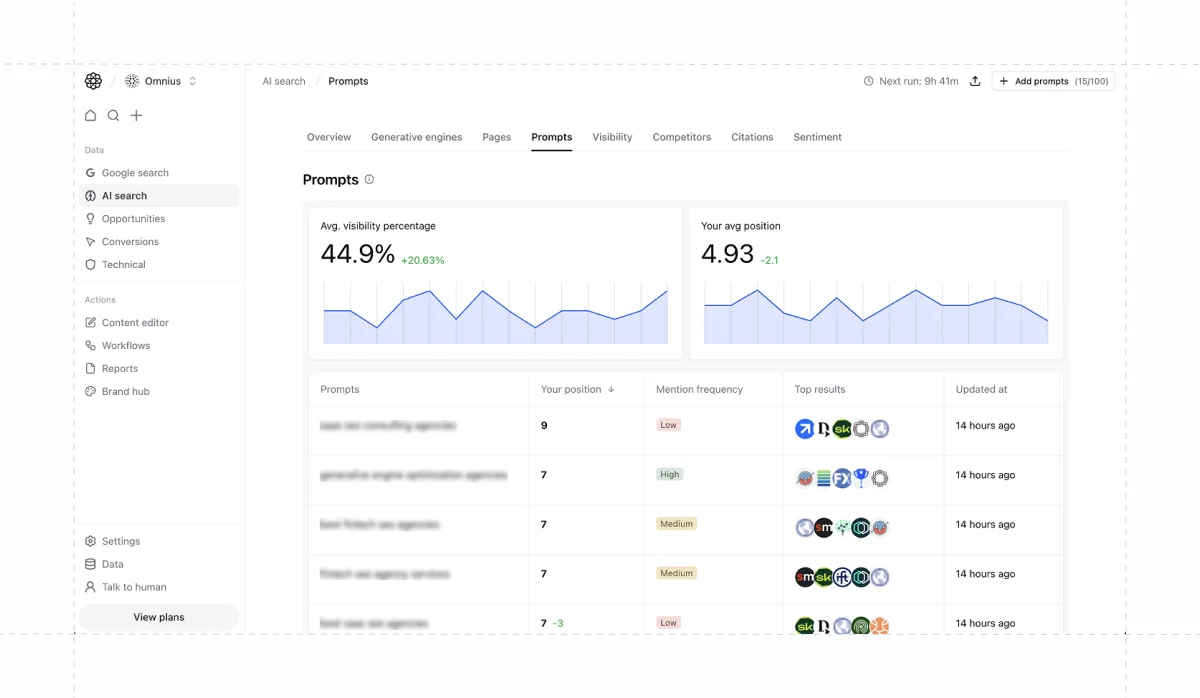Switch to the Competitors tab
This screenshot has height=698, width=1200.
point(681,137)
